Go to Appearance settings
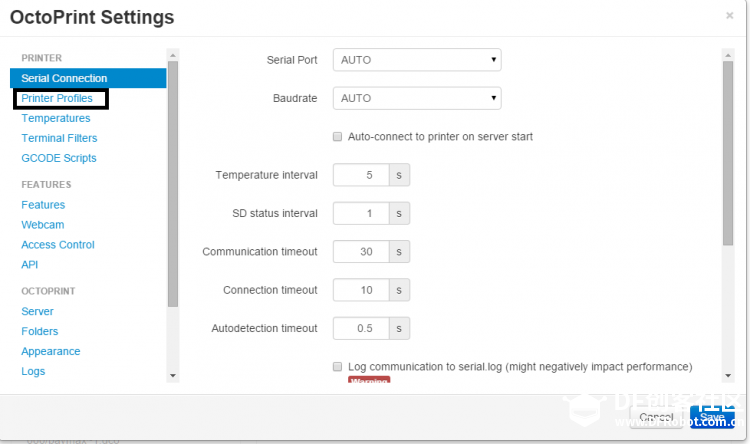Viewport: 750px width, 444px height. point(51,351)
